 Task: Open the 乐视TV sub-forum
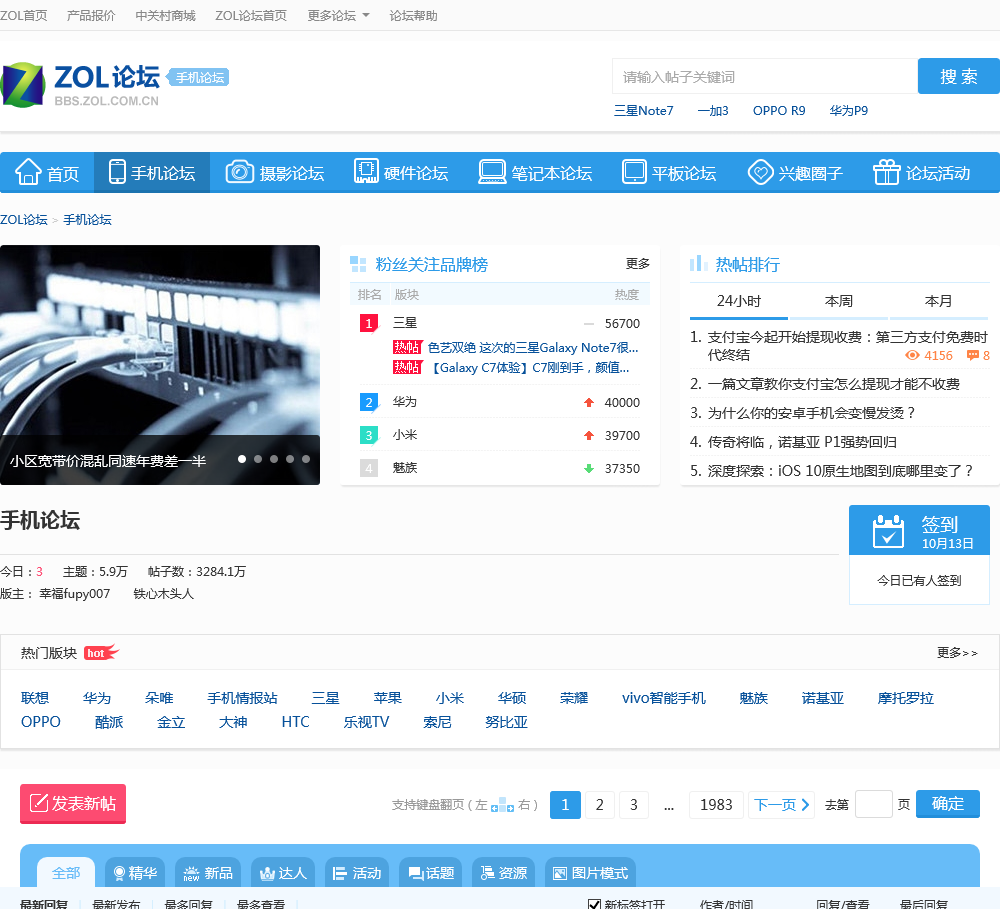tap(366, 722)
